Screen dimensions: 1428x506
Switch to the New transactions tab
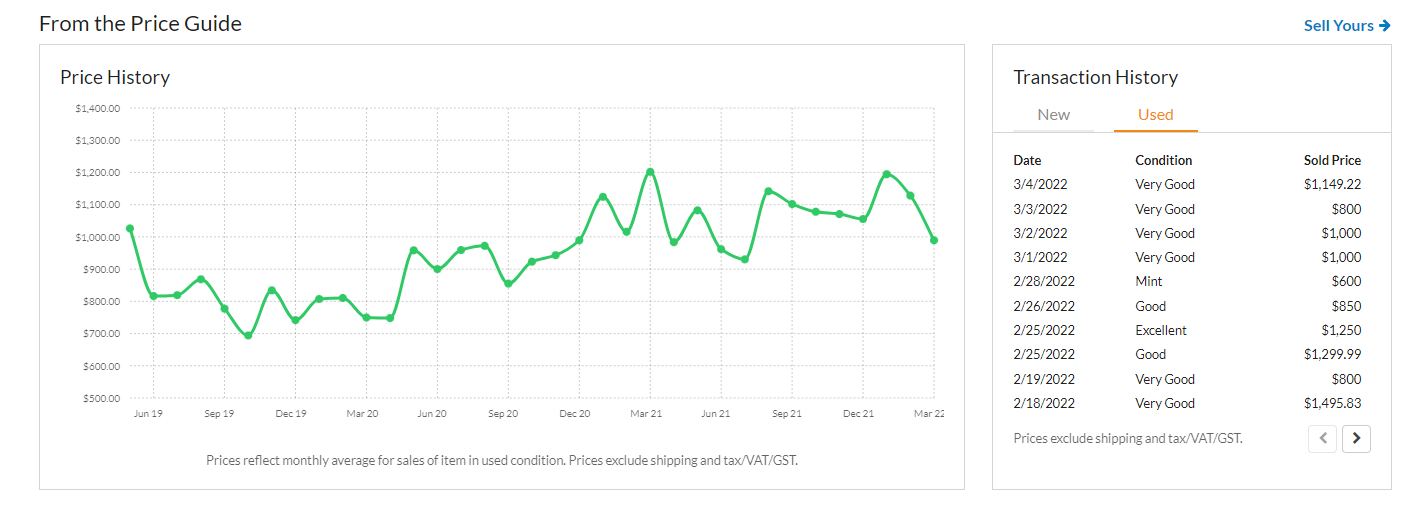pyautogui.click(x=1053, y=115)
